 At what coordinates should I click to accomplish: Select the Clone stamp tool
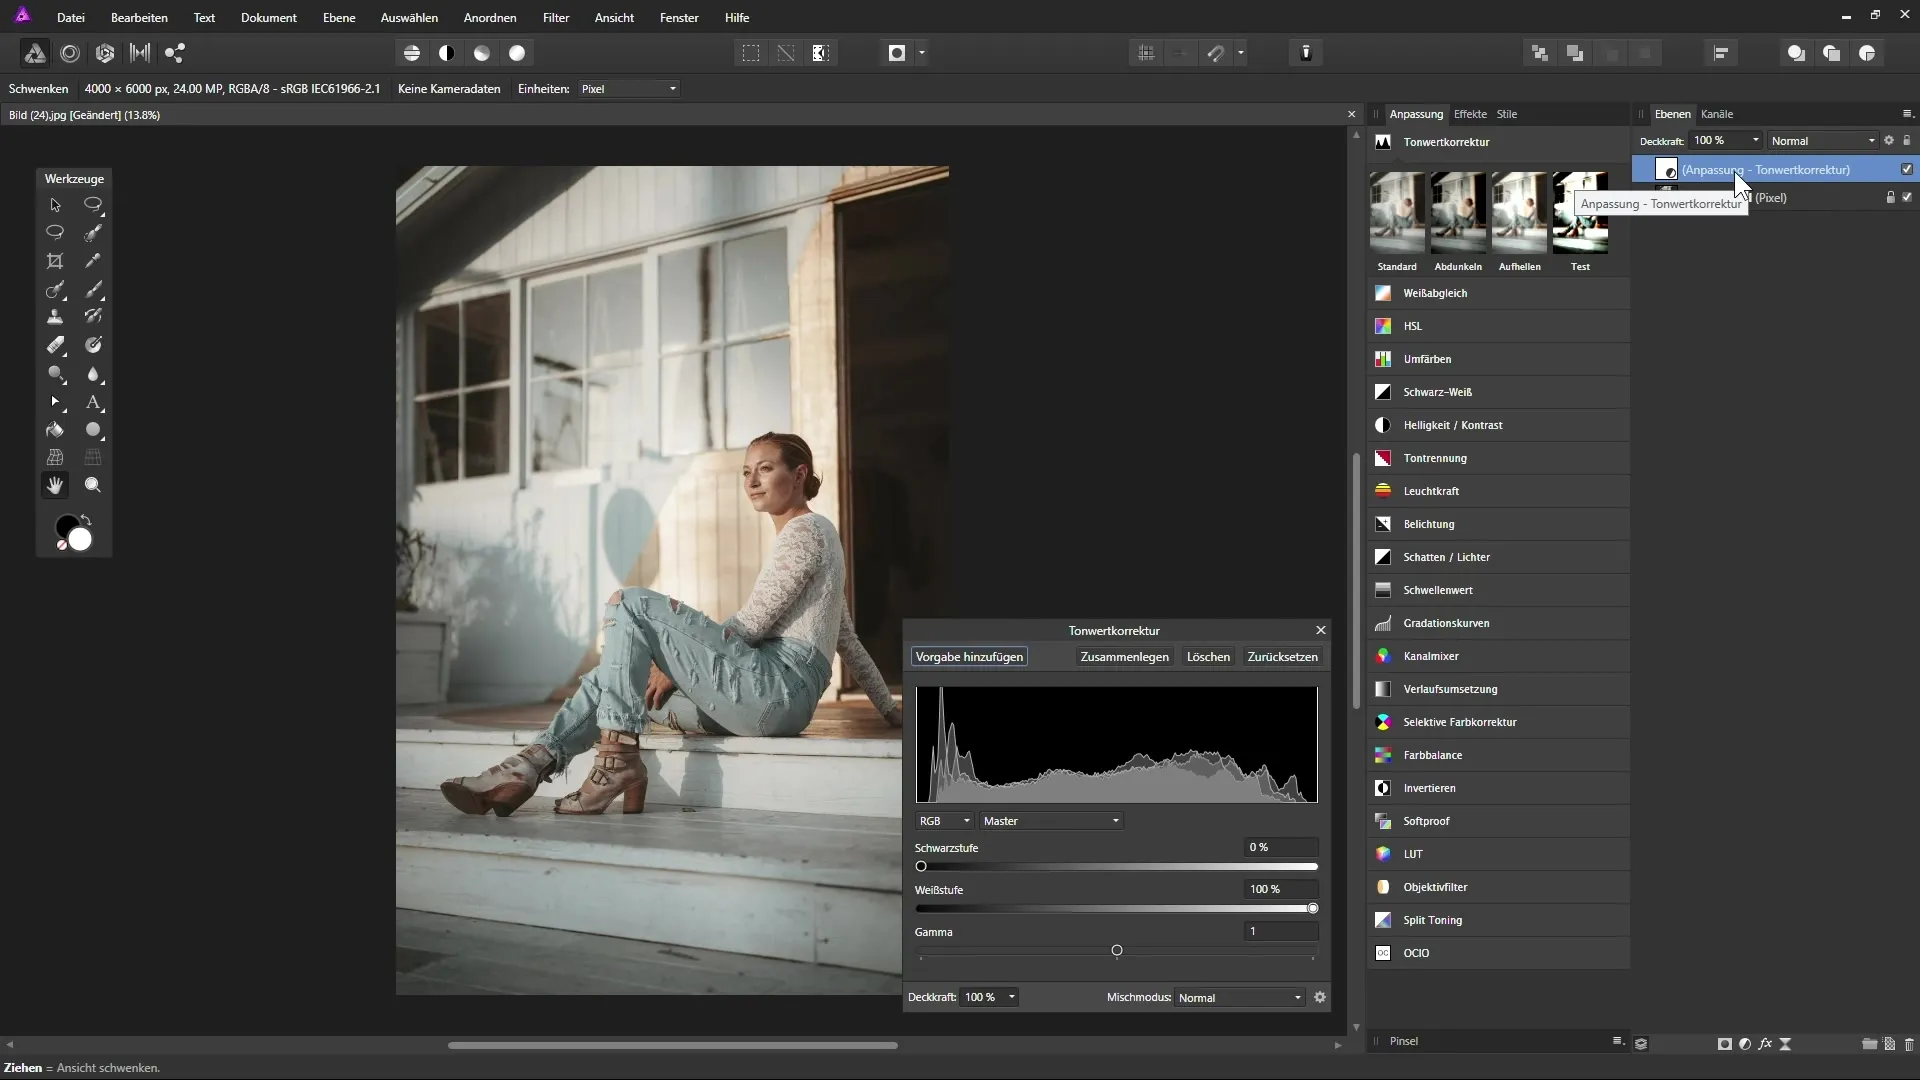pos(55,316)
